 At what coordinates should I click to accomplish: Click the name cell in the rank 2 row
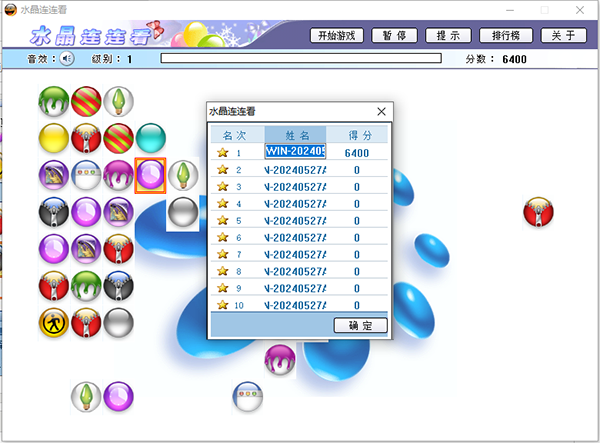295,170
